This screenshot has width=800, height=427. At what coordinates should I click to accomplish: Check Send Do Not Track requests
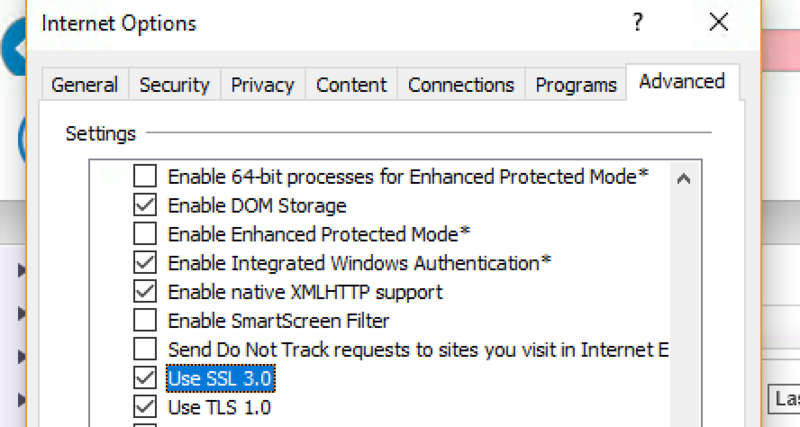(145, 349)
